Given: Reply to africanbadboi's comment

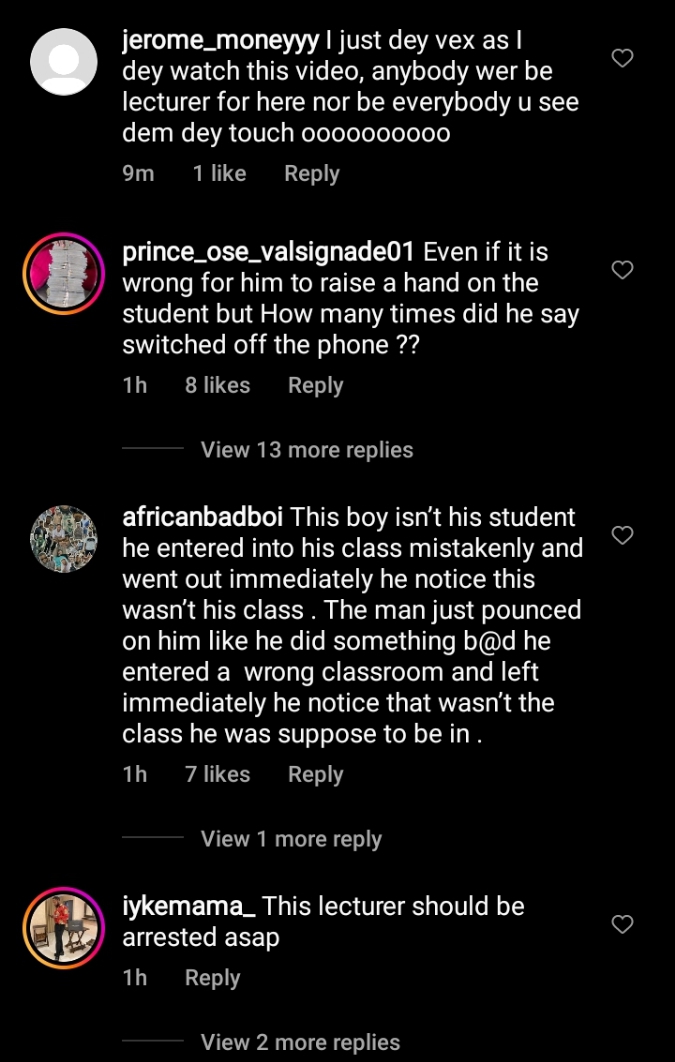Looking at the screenshot, I should click(x=315, y=775).
